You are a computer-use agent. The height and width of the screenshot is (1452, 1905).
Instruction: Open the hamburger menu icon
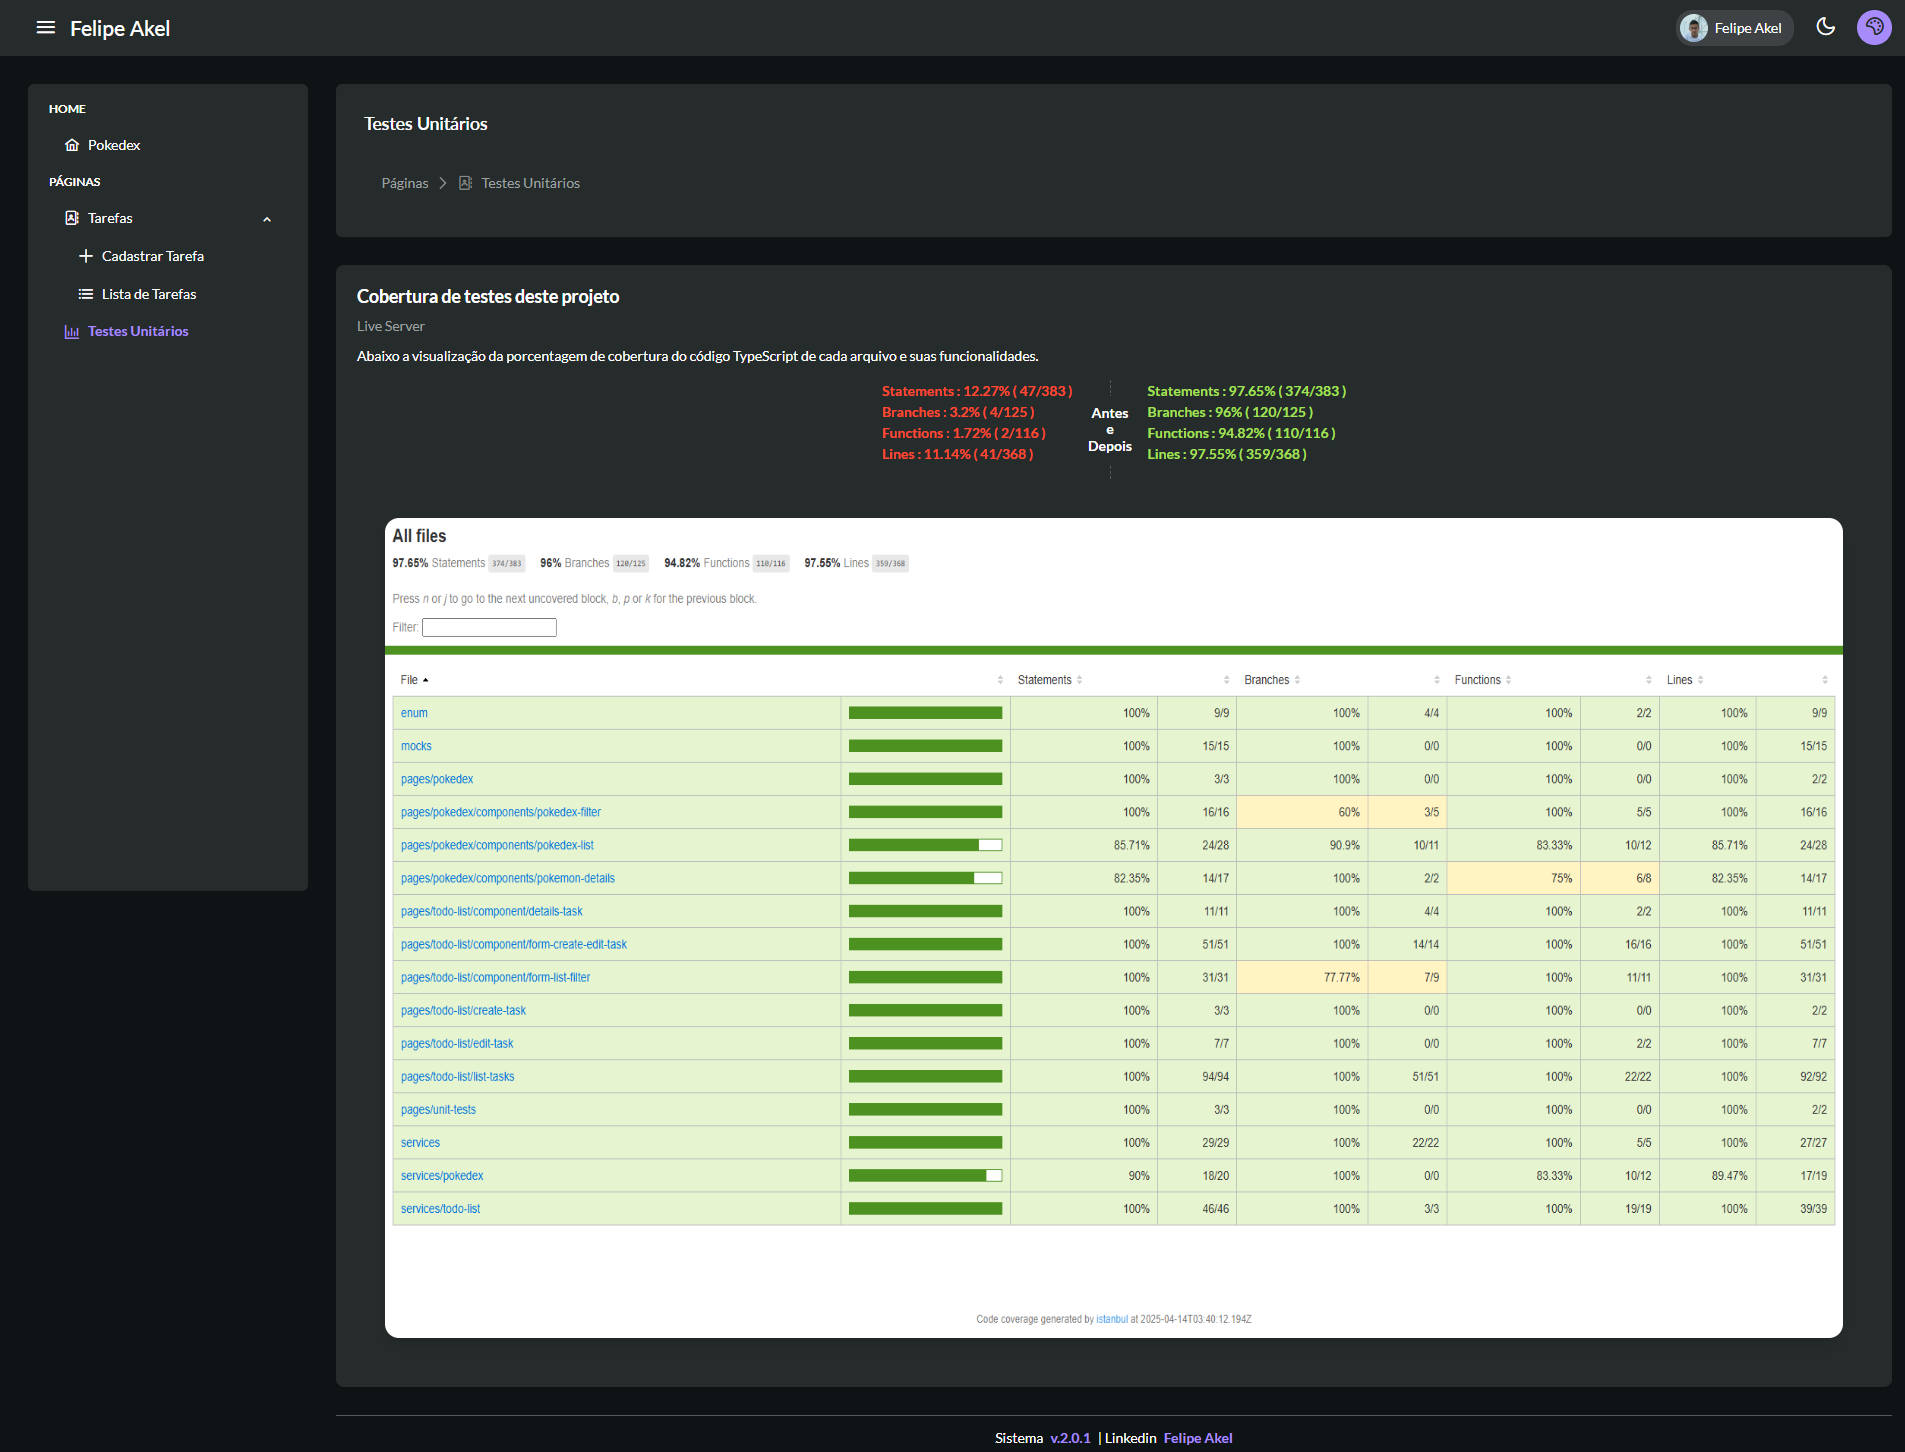(45, 28)
